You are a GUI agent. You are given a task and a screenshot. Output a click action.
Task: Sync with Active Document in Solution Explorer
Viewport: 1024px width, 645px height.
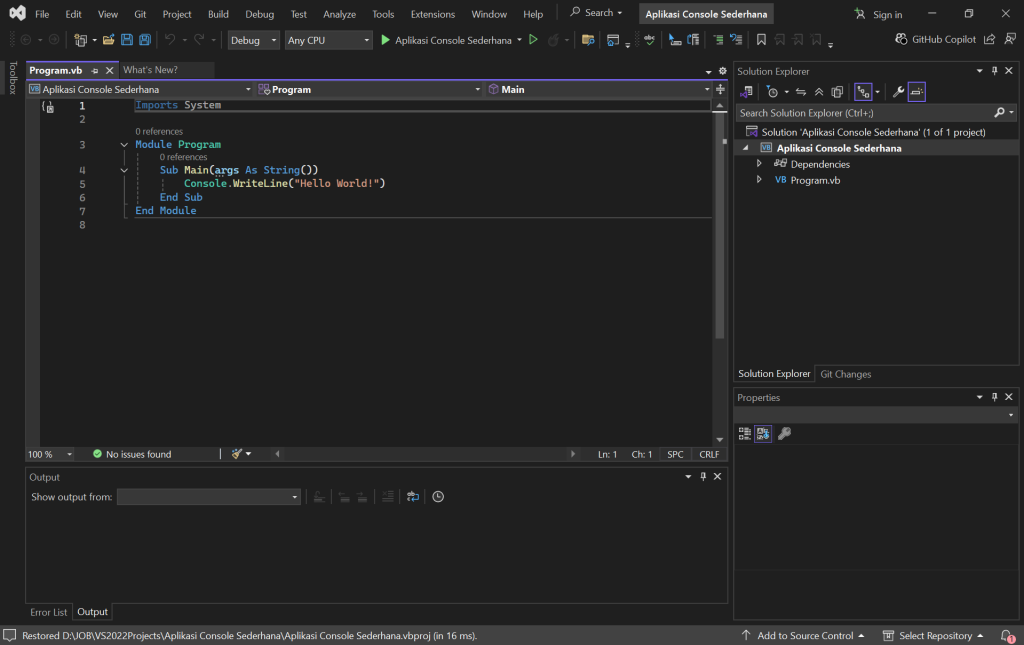point(801,92)
